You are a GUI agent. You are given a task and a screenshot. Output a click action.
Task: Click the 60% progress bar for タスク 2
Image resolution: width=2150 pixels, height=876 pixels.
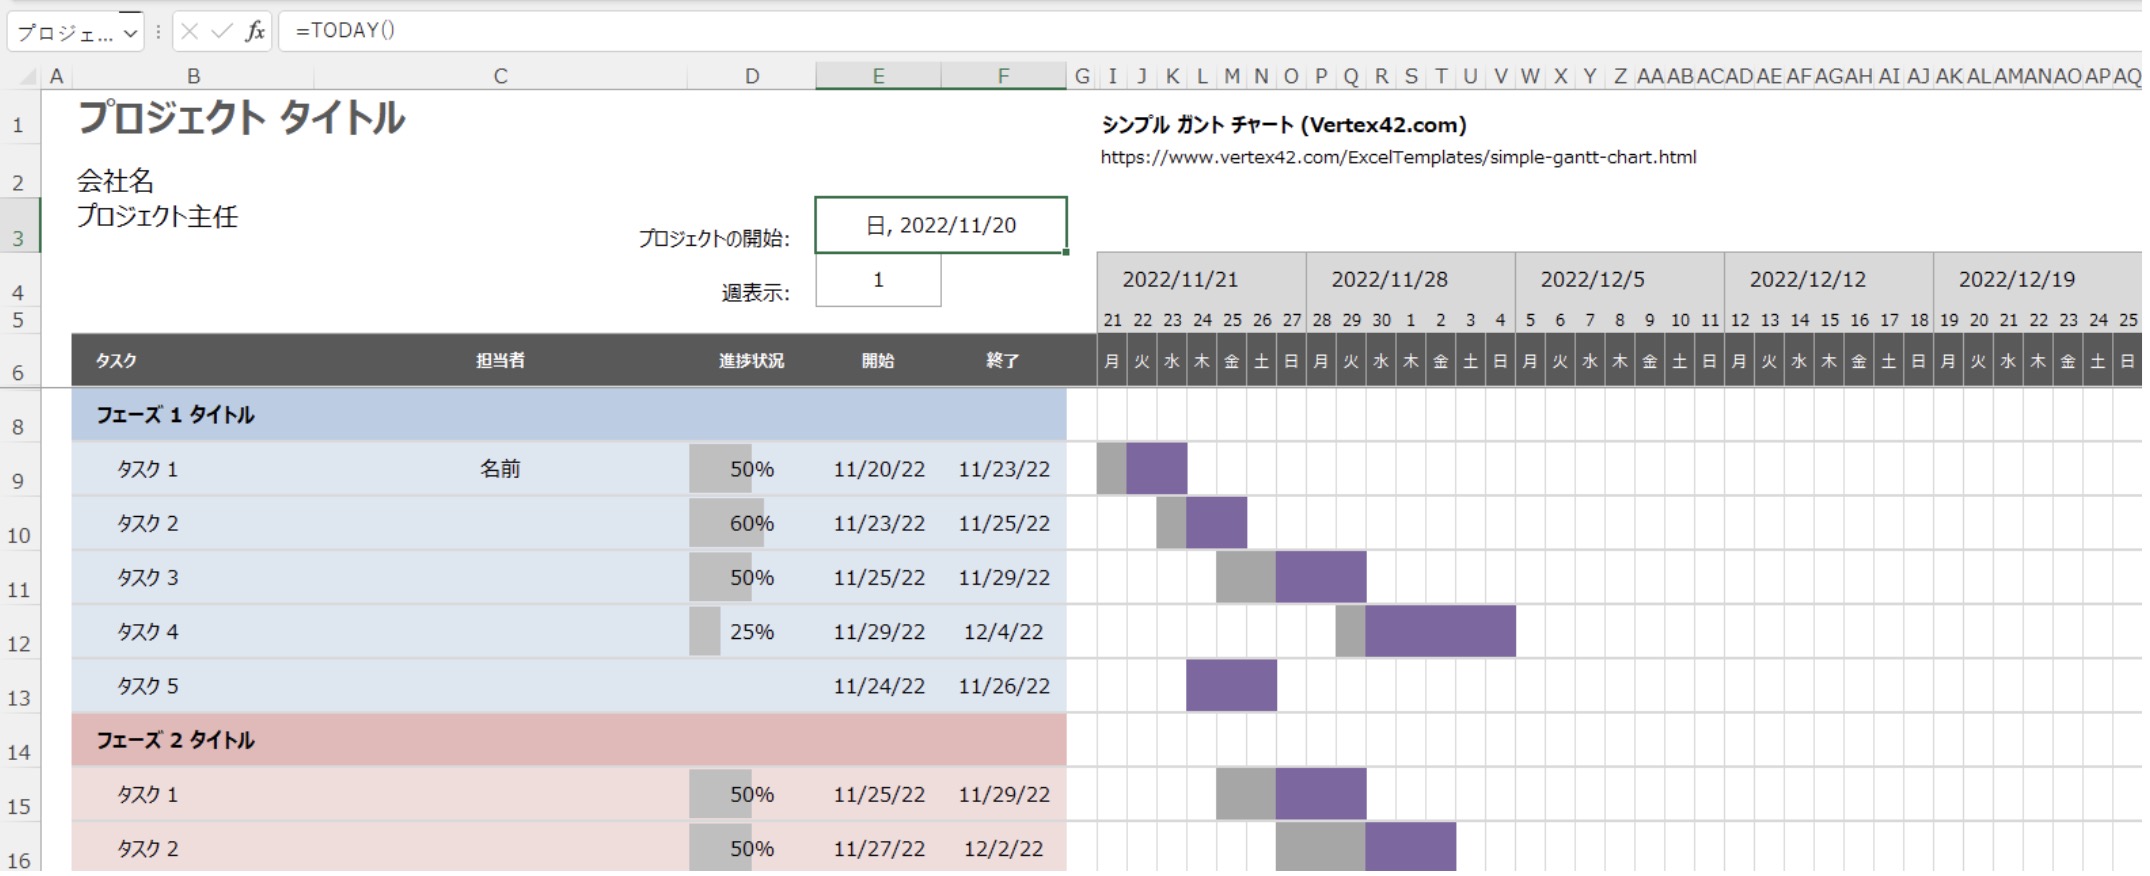(x=727, y=523)
